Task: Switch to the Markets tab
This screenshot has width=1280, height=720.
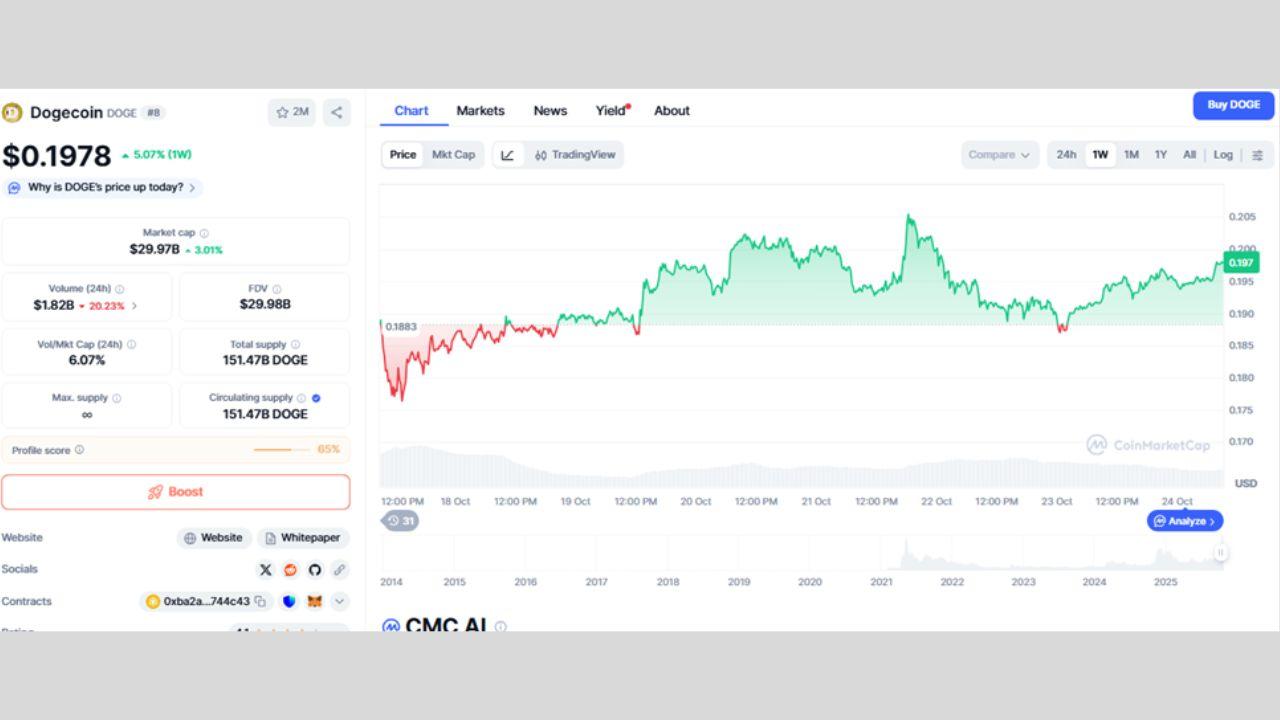Action: pyautogui.click(x=480, y=111)
